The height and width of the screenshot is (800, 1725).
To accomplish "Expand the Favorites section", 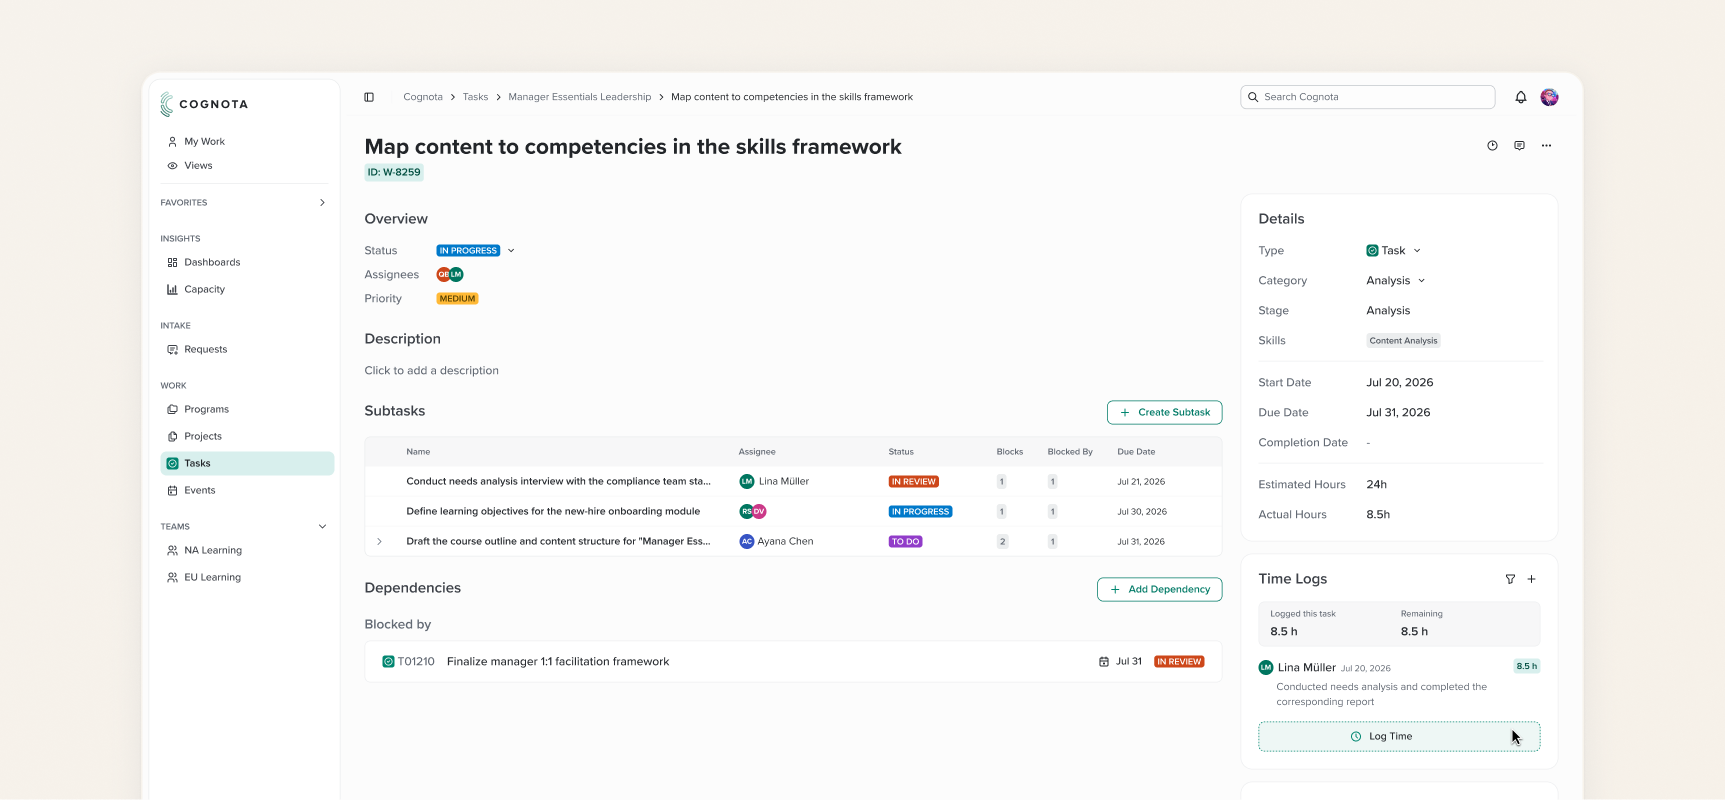I will point(322,203).
